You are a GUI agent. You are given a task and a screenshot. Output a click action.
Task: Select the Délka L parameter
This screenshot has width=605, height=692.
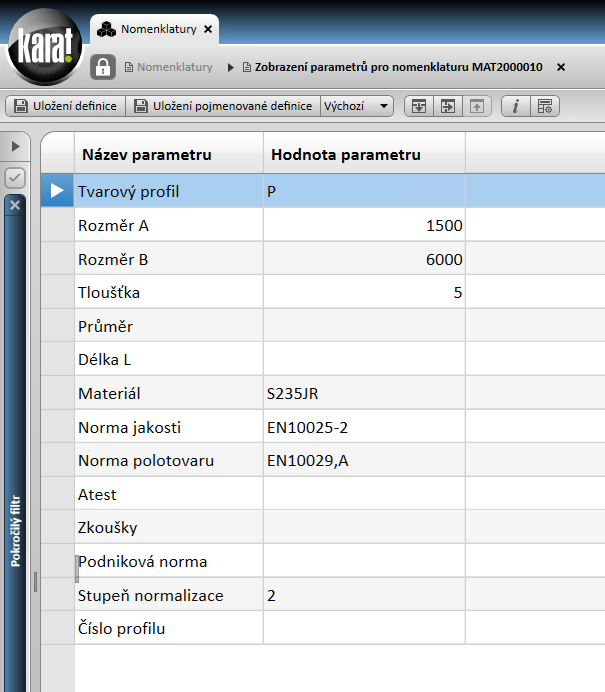[x=105, y=360]
